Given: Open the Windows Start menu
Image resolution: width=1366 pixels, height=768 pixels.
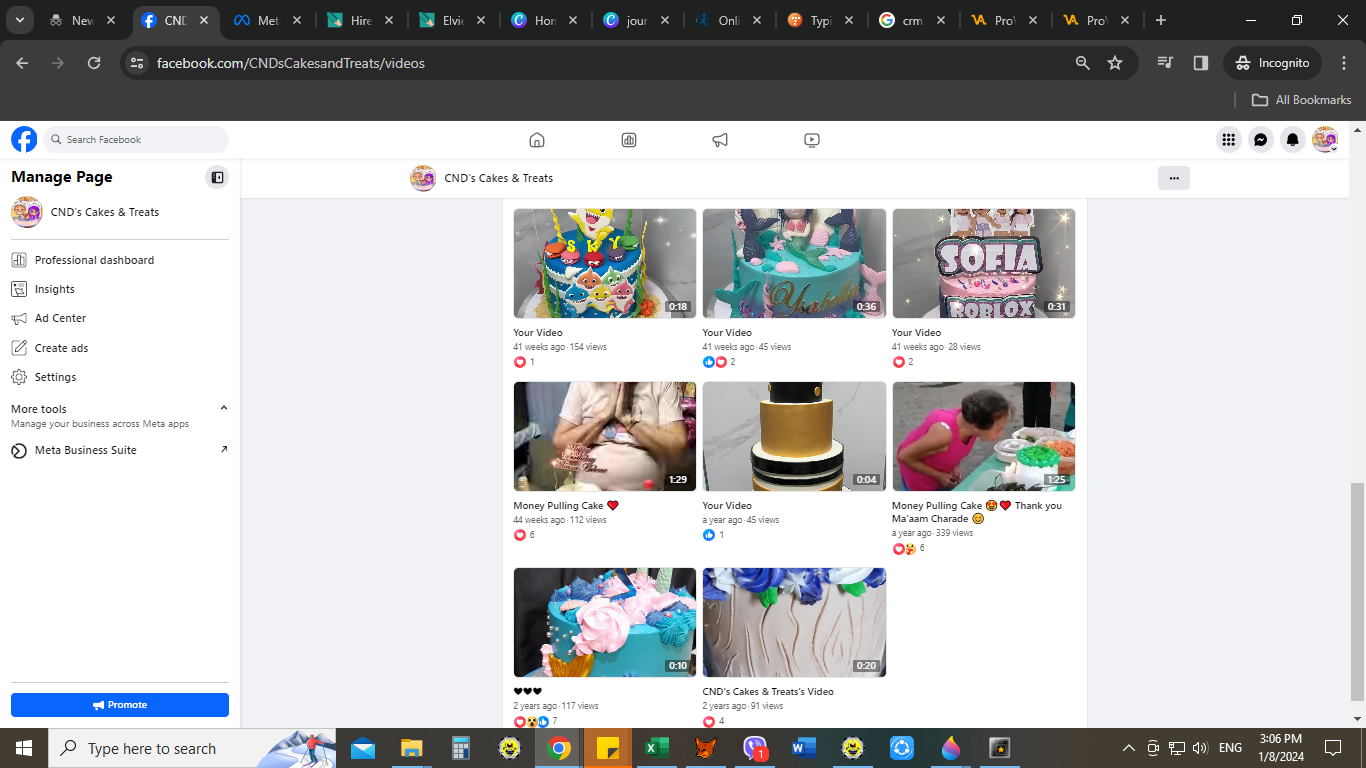Looking at the screenshot, I should 24,748.
